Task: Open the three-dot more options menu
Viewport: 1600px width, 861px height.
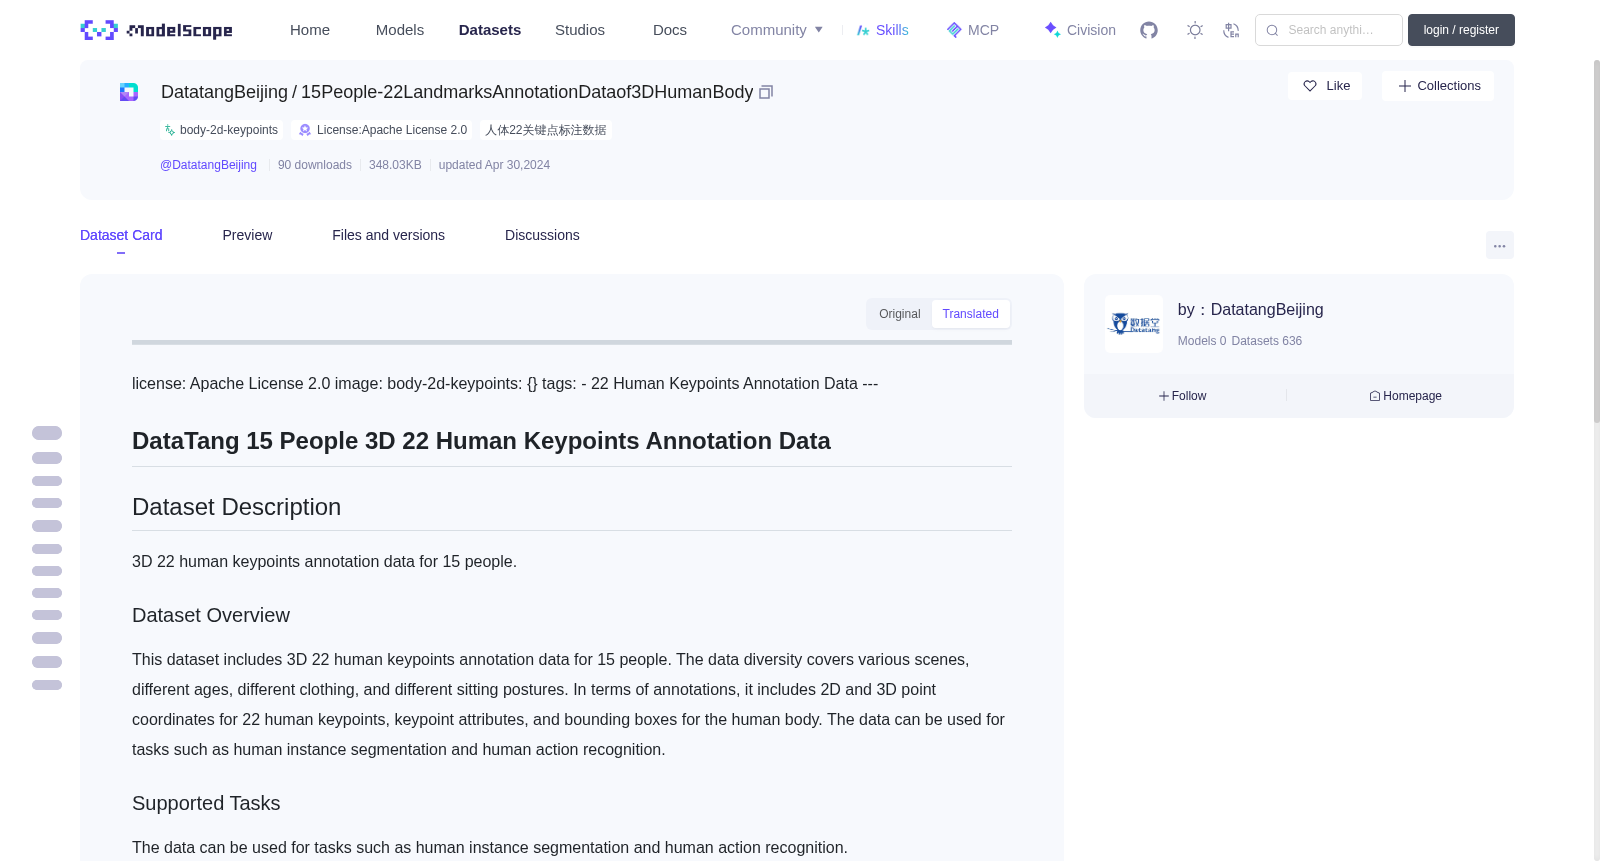Action: click(1499, 245)
